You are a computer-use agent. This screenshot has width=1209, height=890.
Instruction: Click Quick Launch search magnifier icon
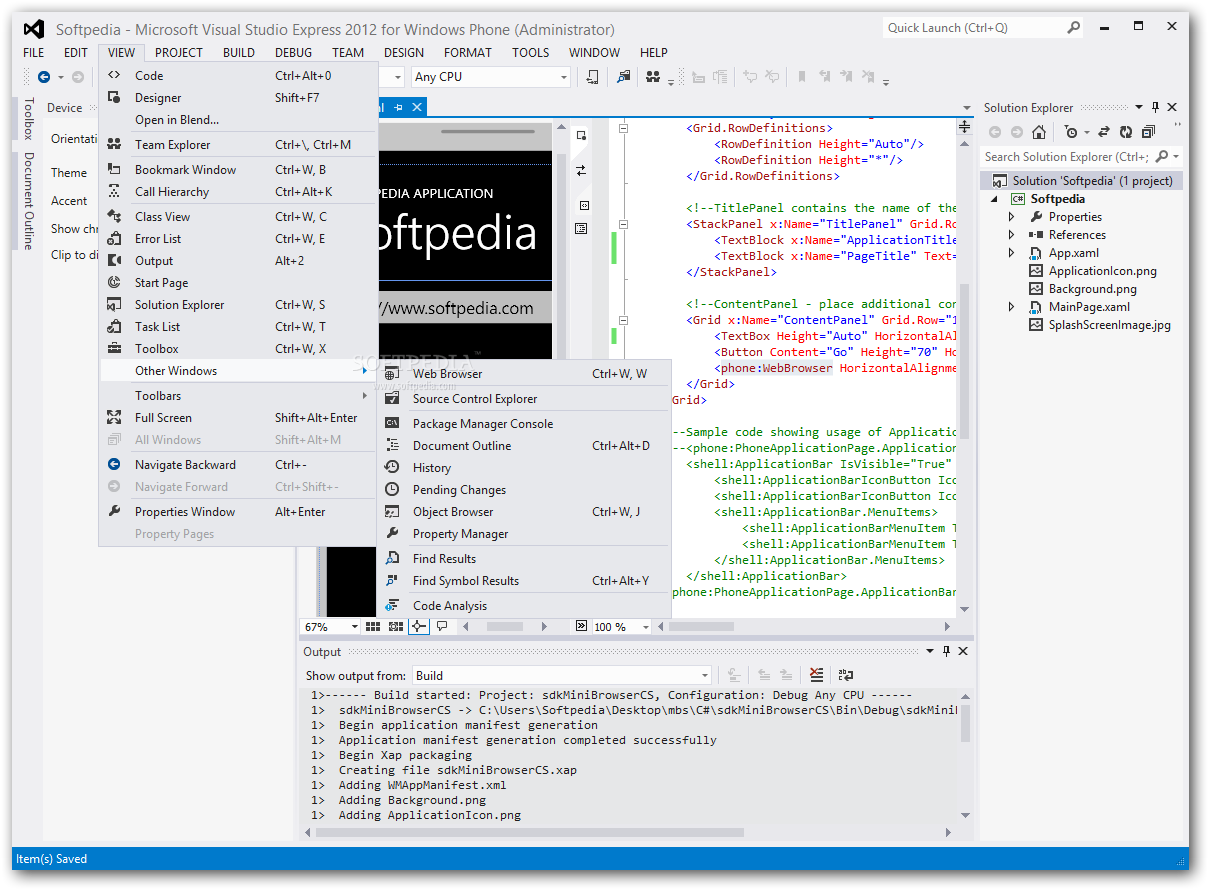(1073, 28)
